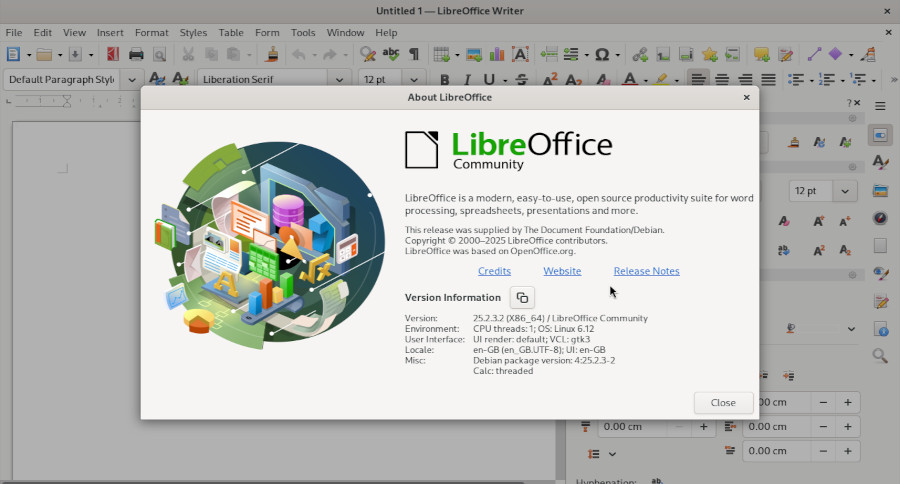Click Insert Comment icon
The height and width of the screenshot is (484, 900).
[x=762, y=55]
